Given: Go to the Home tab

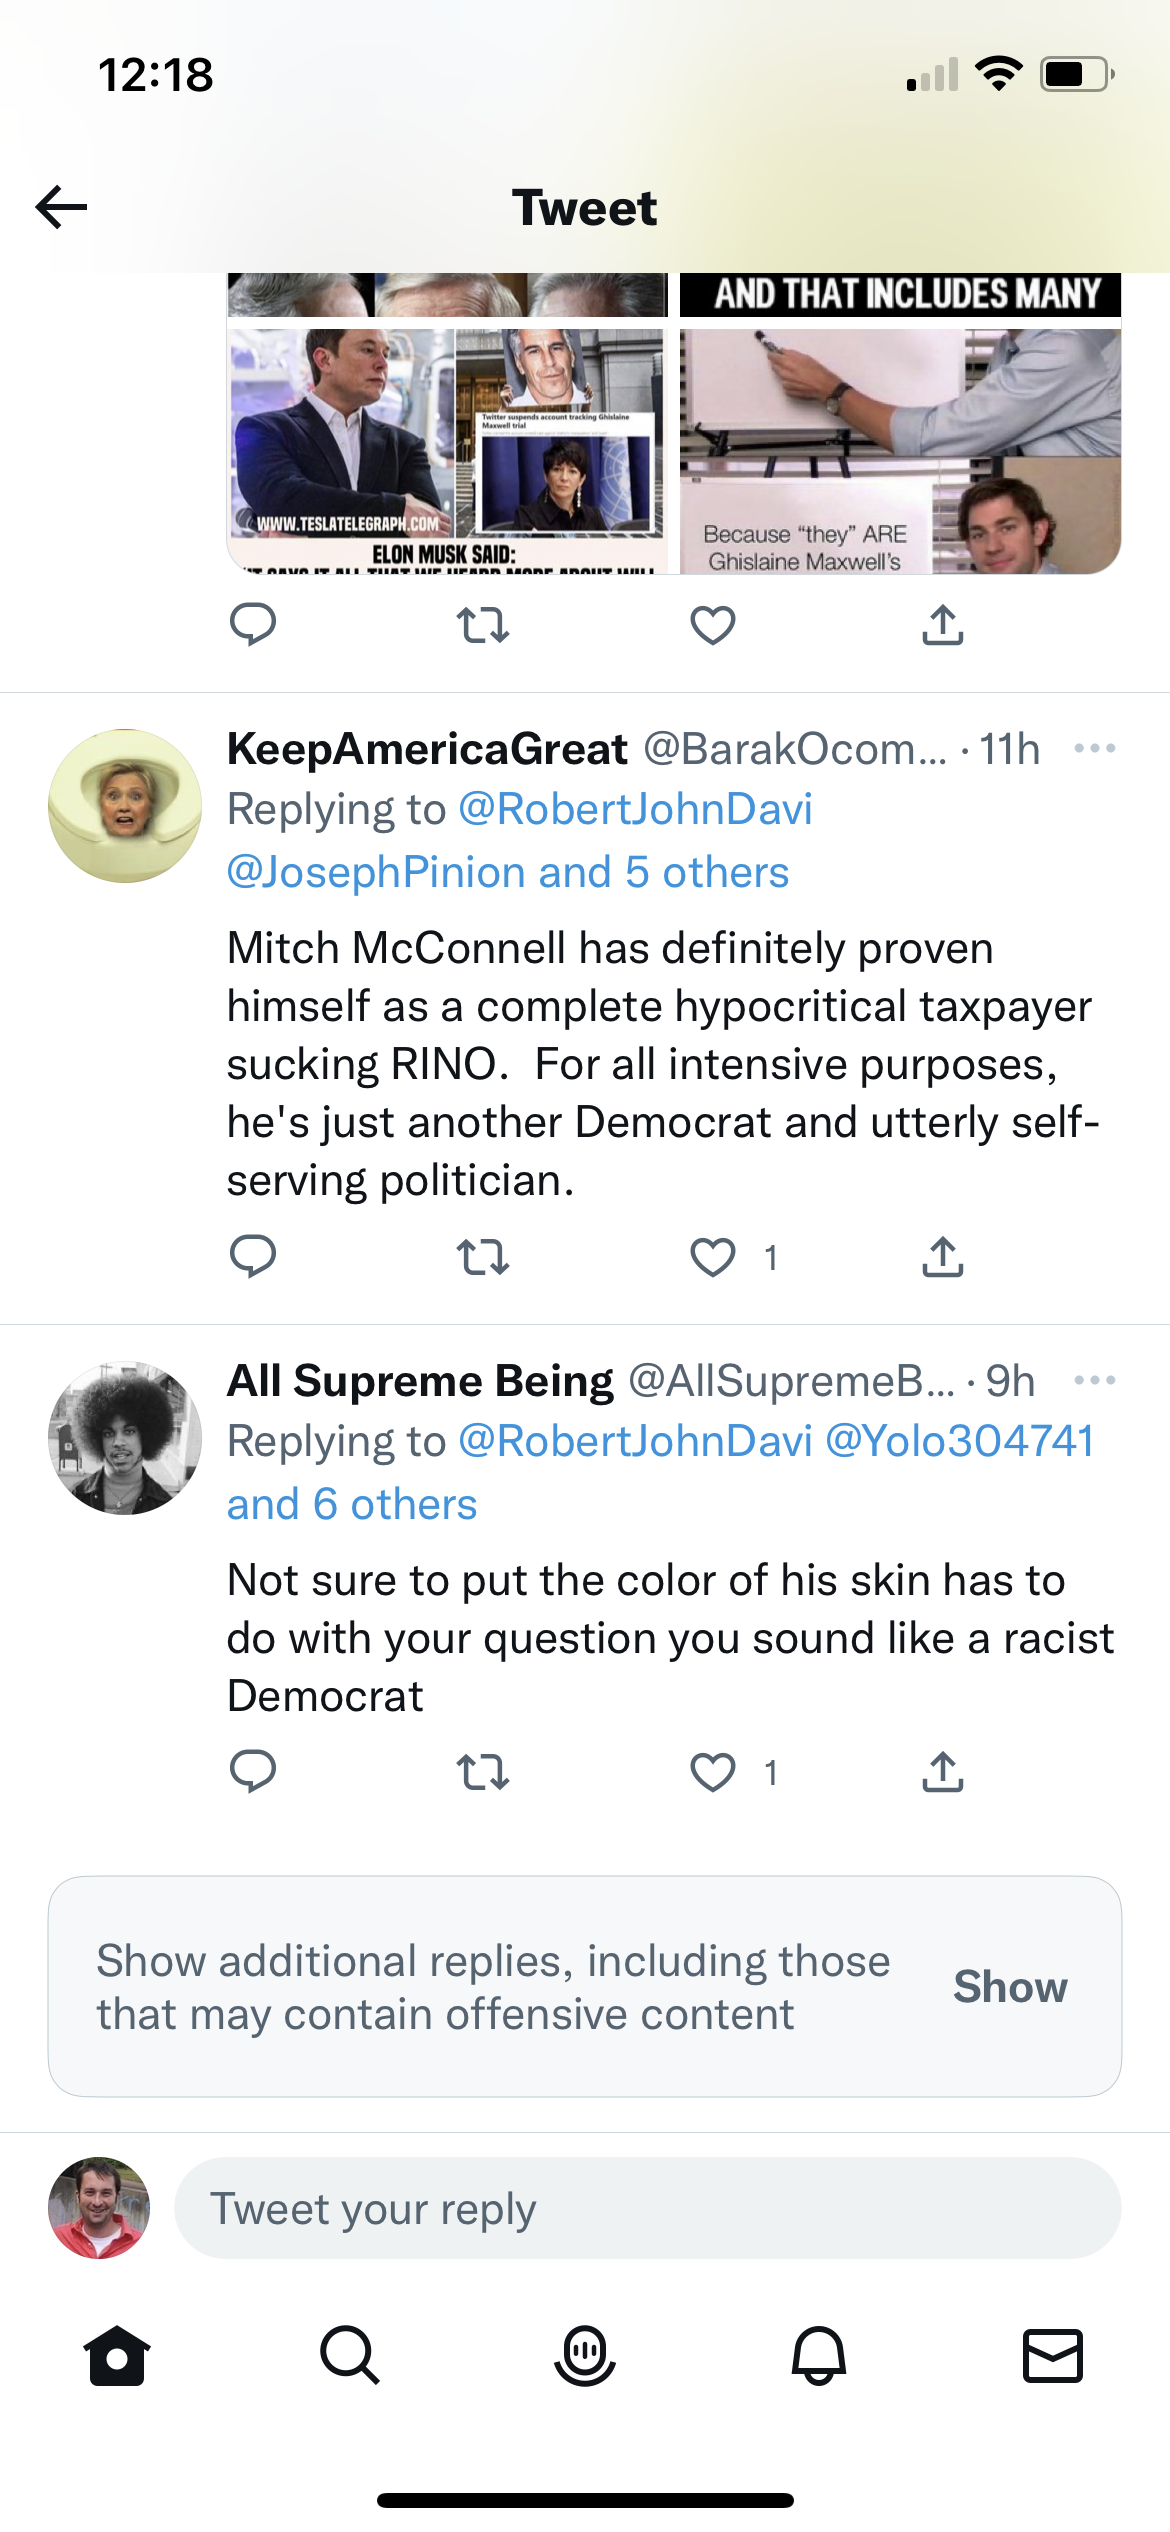Looking at the screenshot, I should point(117,2355).
